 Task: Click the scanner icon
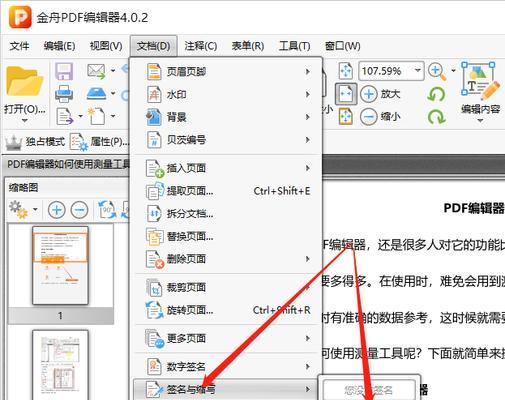click(x=96, y=93)
